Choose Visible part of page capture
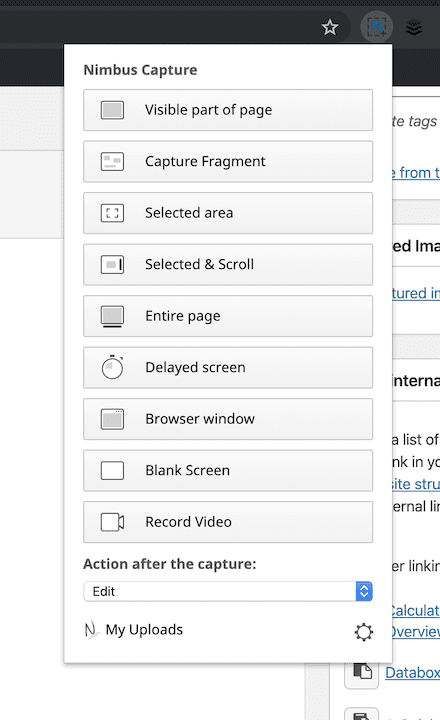Image resolution: width=440 pixels, height=720 pixels. 228,110
